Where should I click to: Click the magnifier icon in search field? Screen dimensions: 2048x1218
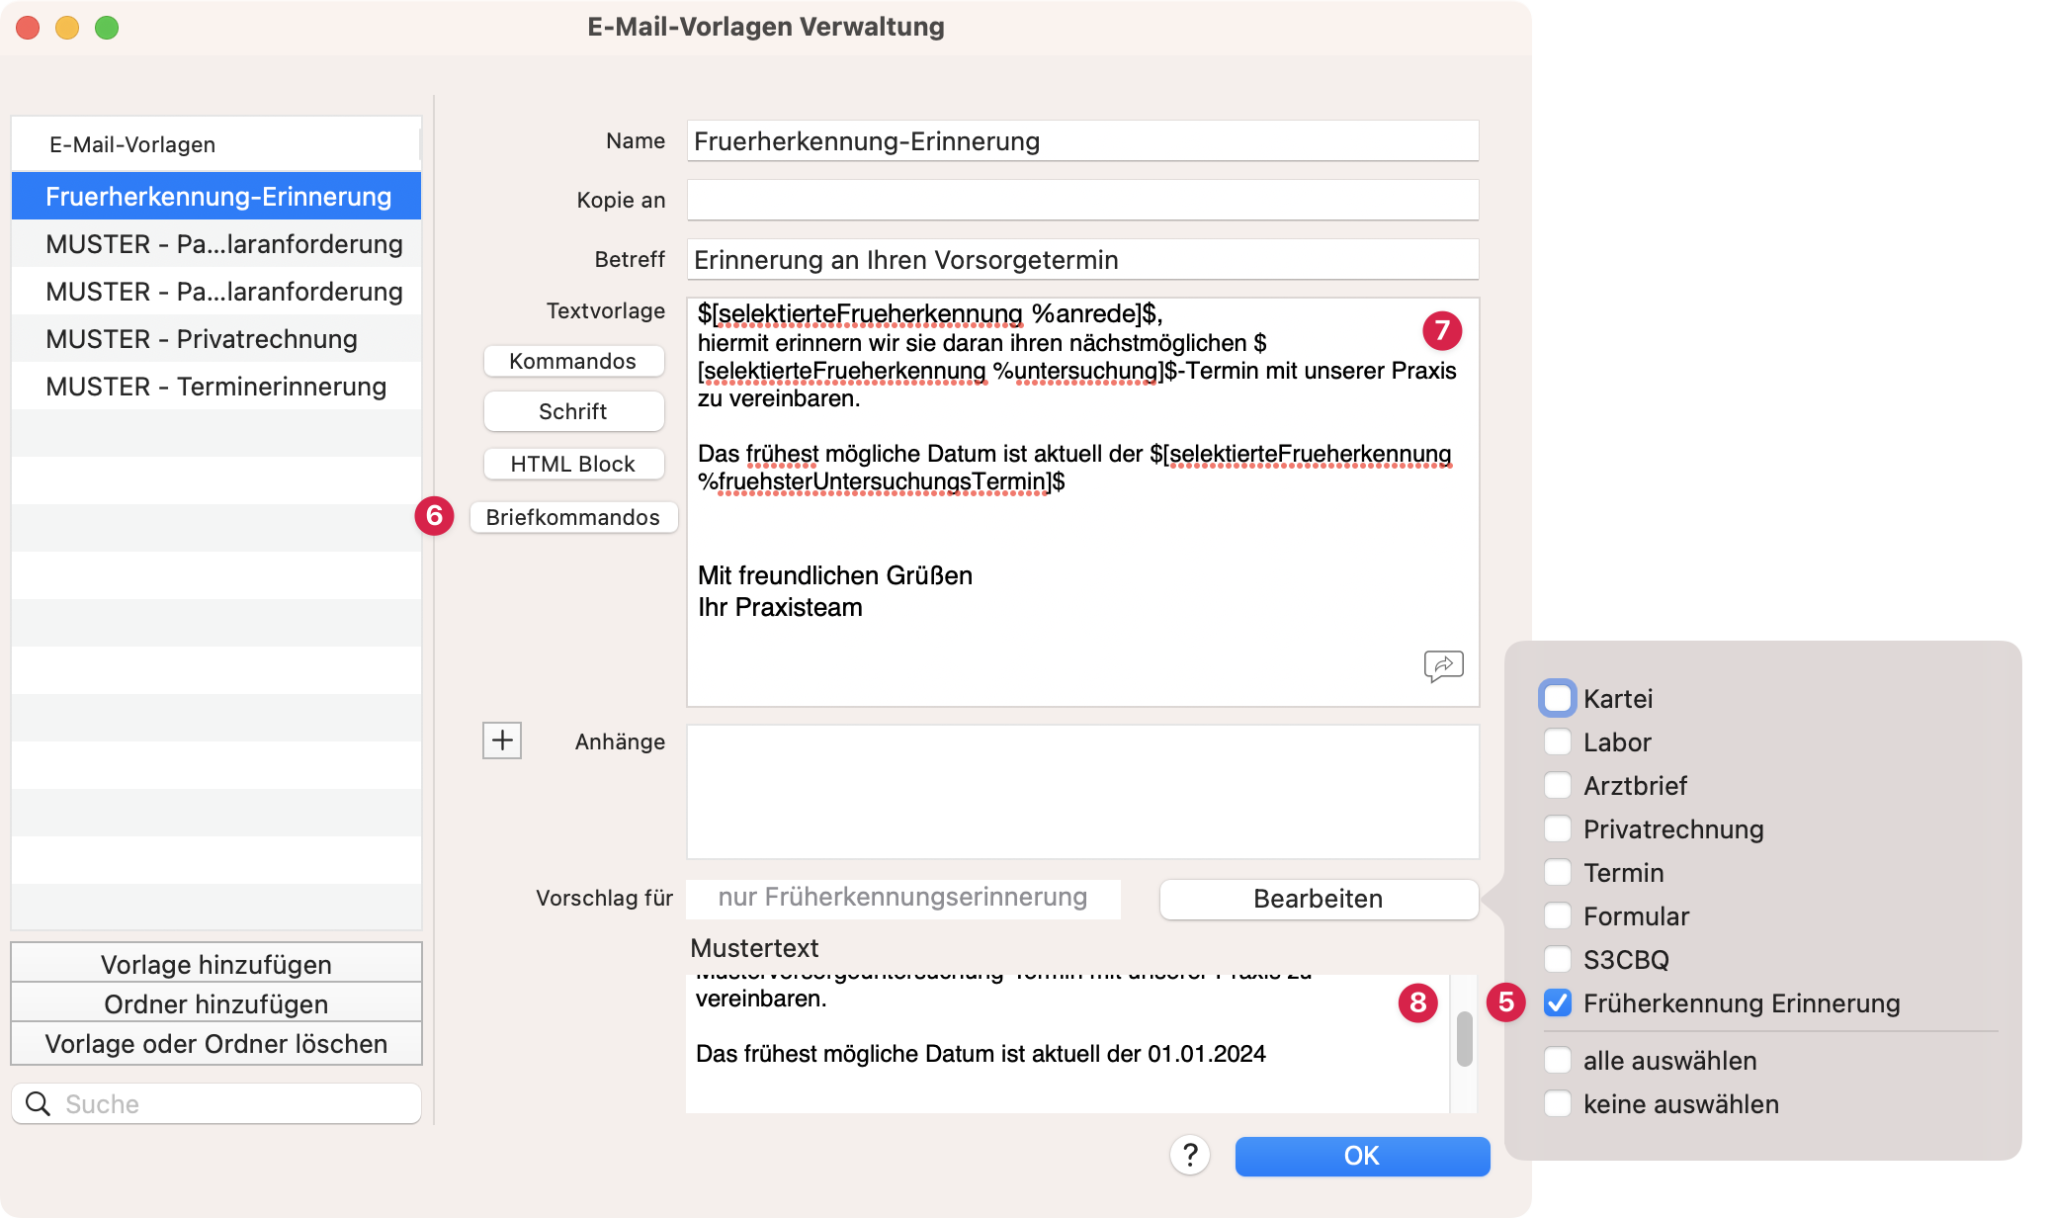pyautogui.click(x=38, y=1103)
